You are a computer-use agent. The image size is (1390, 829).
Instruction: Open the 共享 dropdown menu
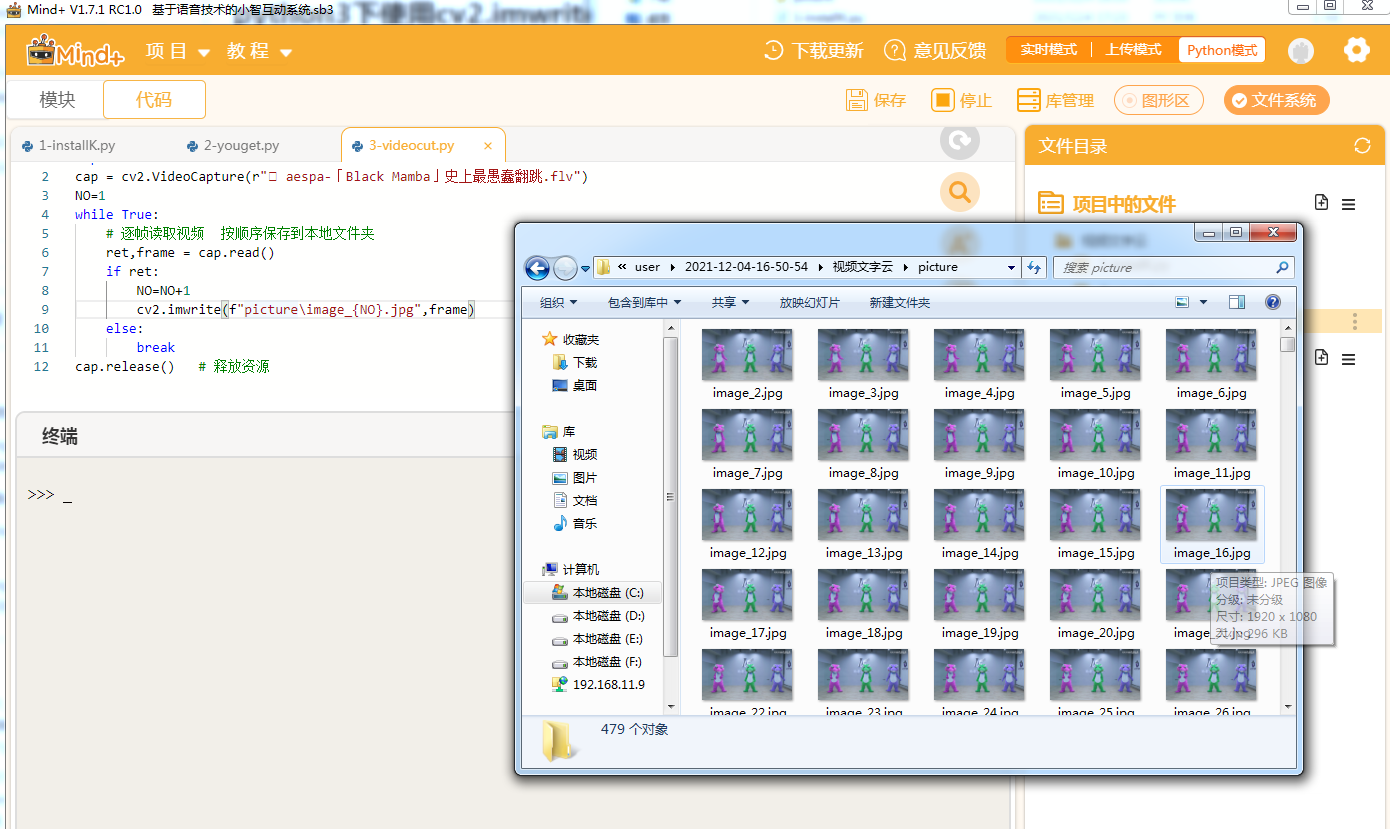click(x=730, y=302)
